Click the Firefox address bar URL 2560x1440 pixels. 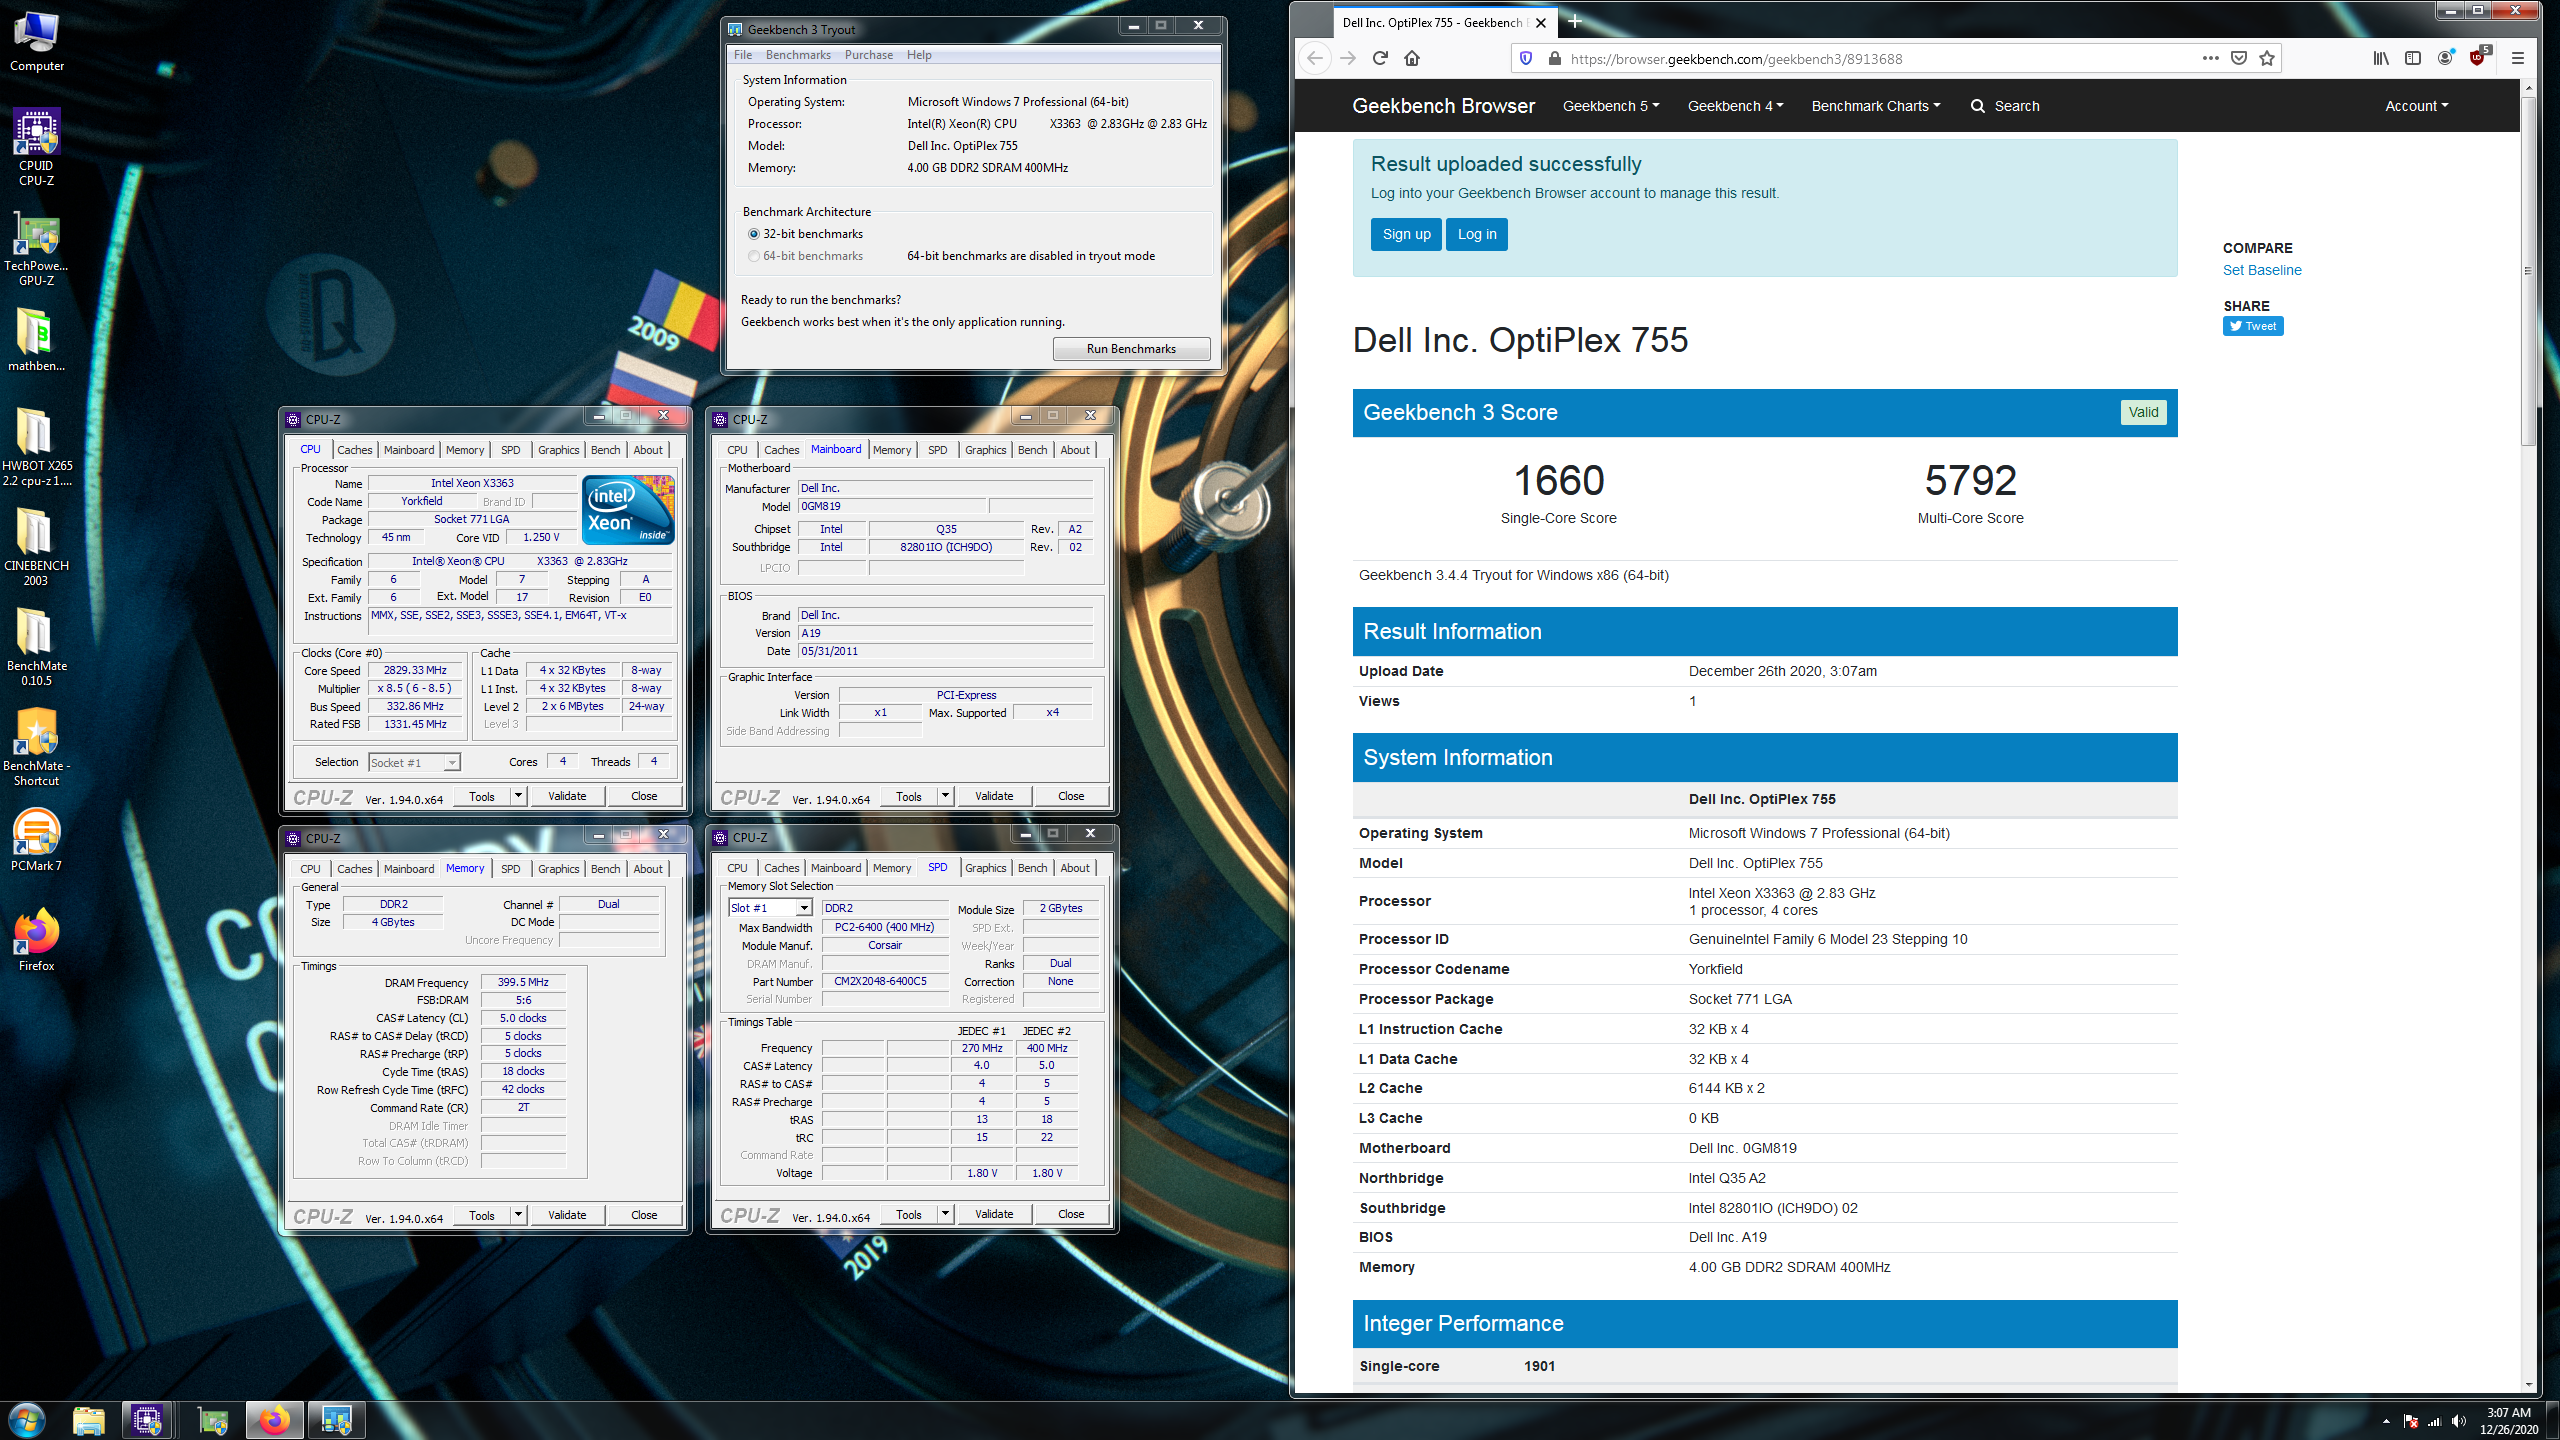1736,59
